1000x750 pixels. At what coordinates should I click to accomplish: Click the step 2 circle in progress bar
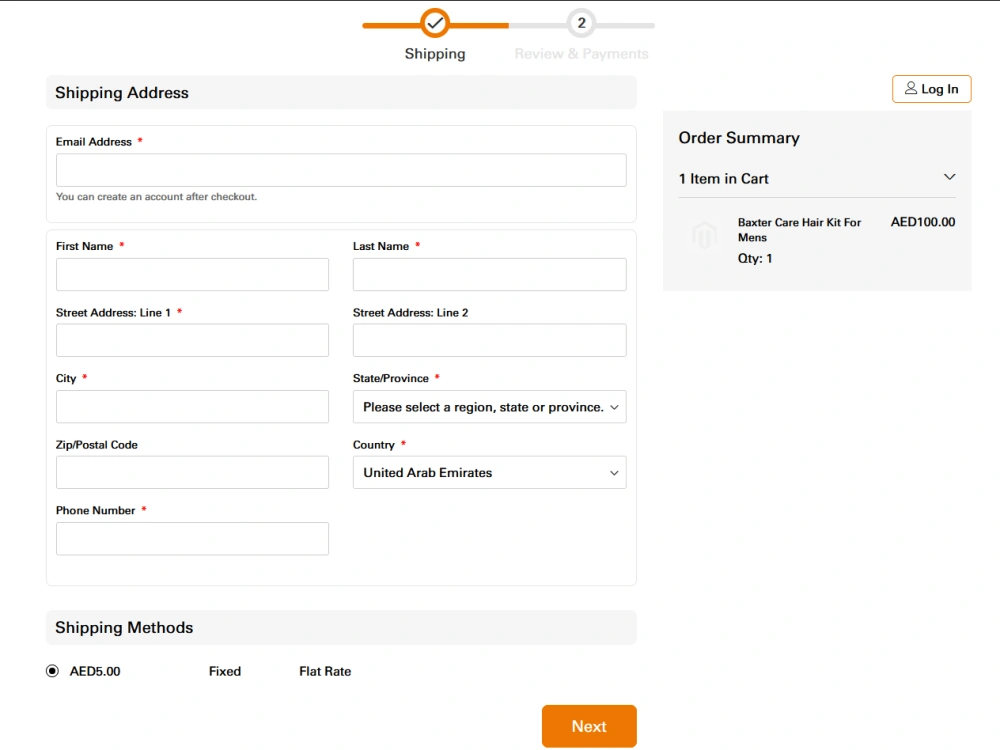(581, 24)
